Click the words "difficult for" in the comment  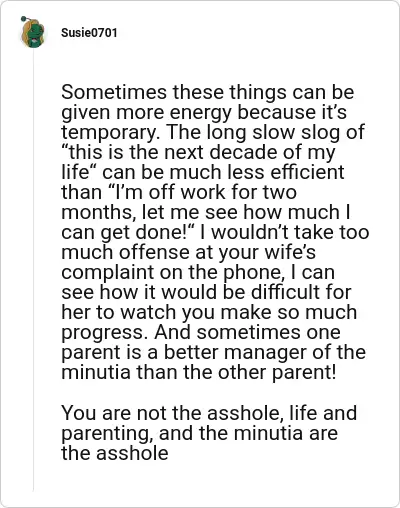301,292
